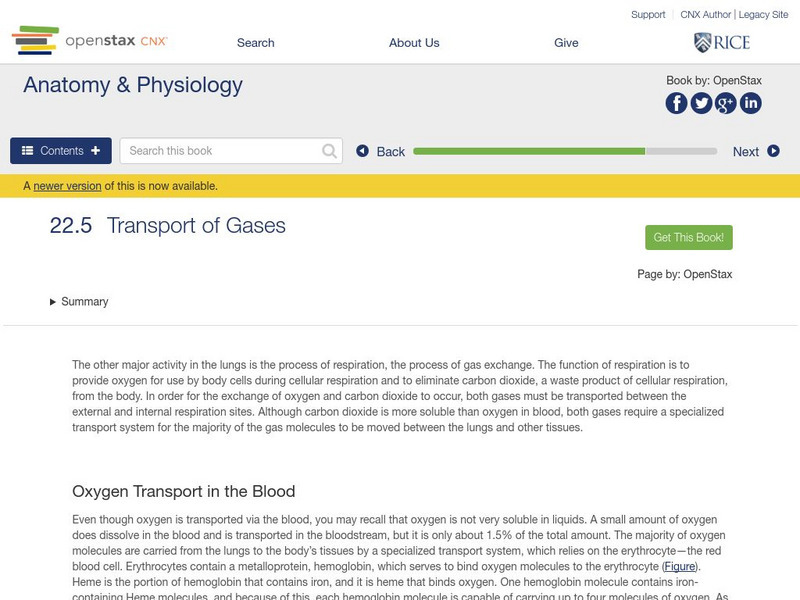Viewport: 800px width, 600px height.
Task: Click the search magnifier icon
Action: coord(330,151)
